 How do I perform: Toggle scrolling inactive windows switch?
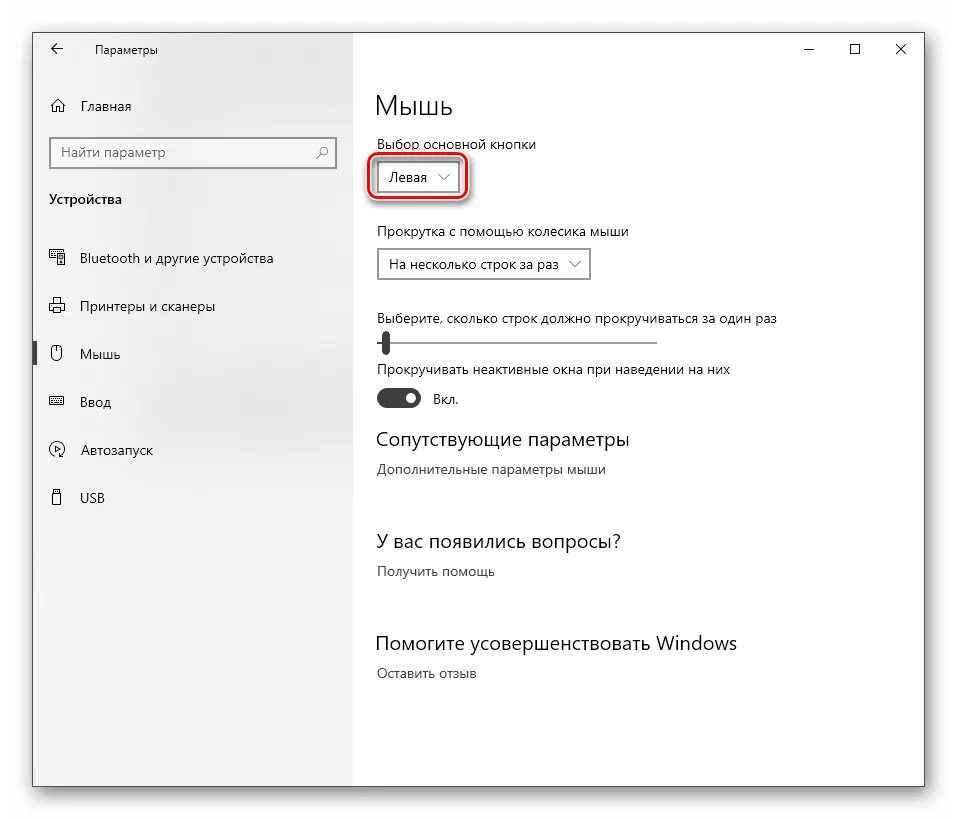click(x=399, y=399)
